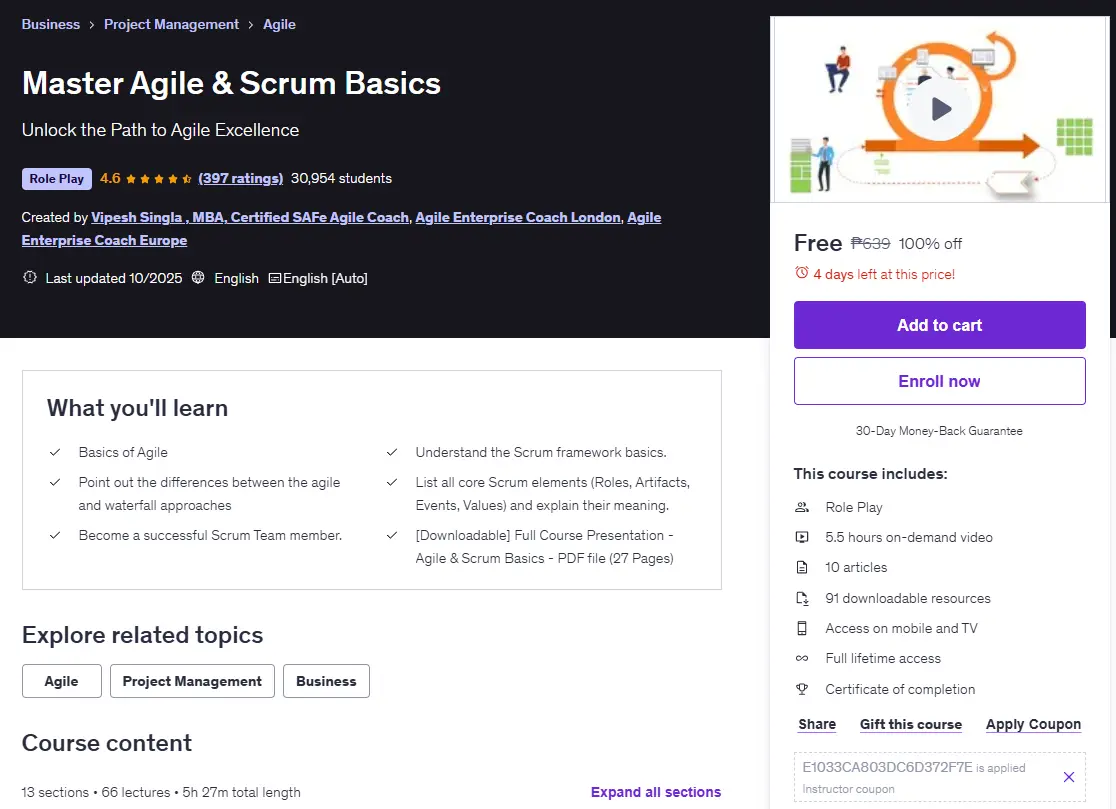
Task: Play the course preview video
Action: tap(941, 109)
